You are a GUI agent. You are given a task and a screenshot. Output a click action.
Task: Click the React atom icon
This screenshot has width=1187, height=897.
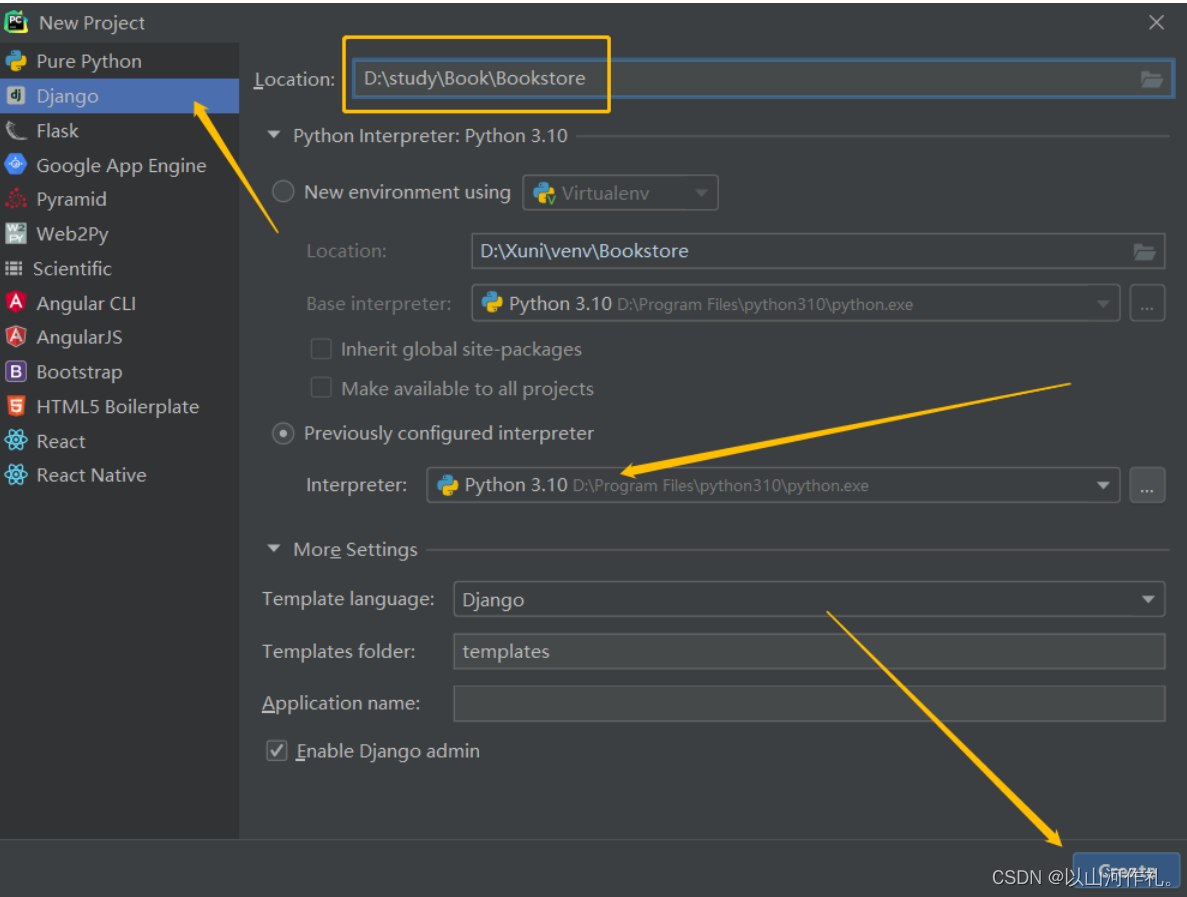coord(16,440)
